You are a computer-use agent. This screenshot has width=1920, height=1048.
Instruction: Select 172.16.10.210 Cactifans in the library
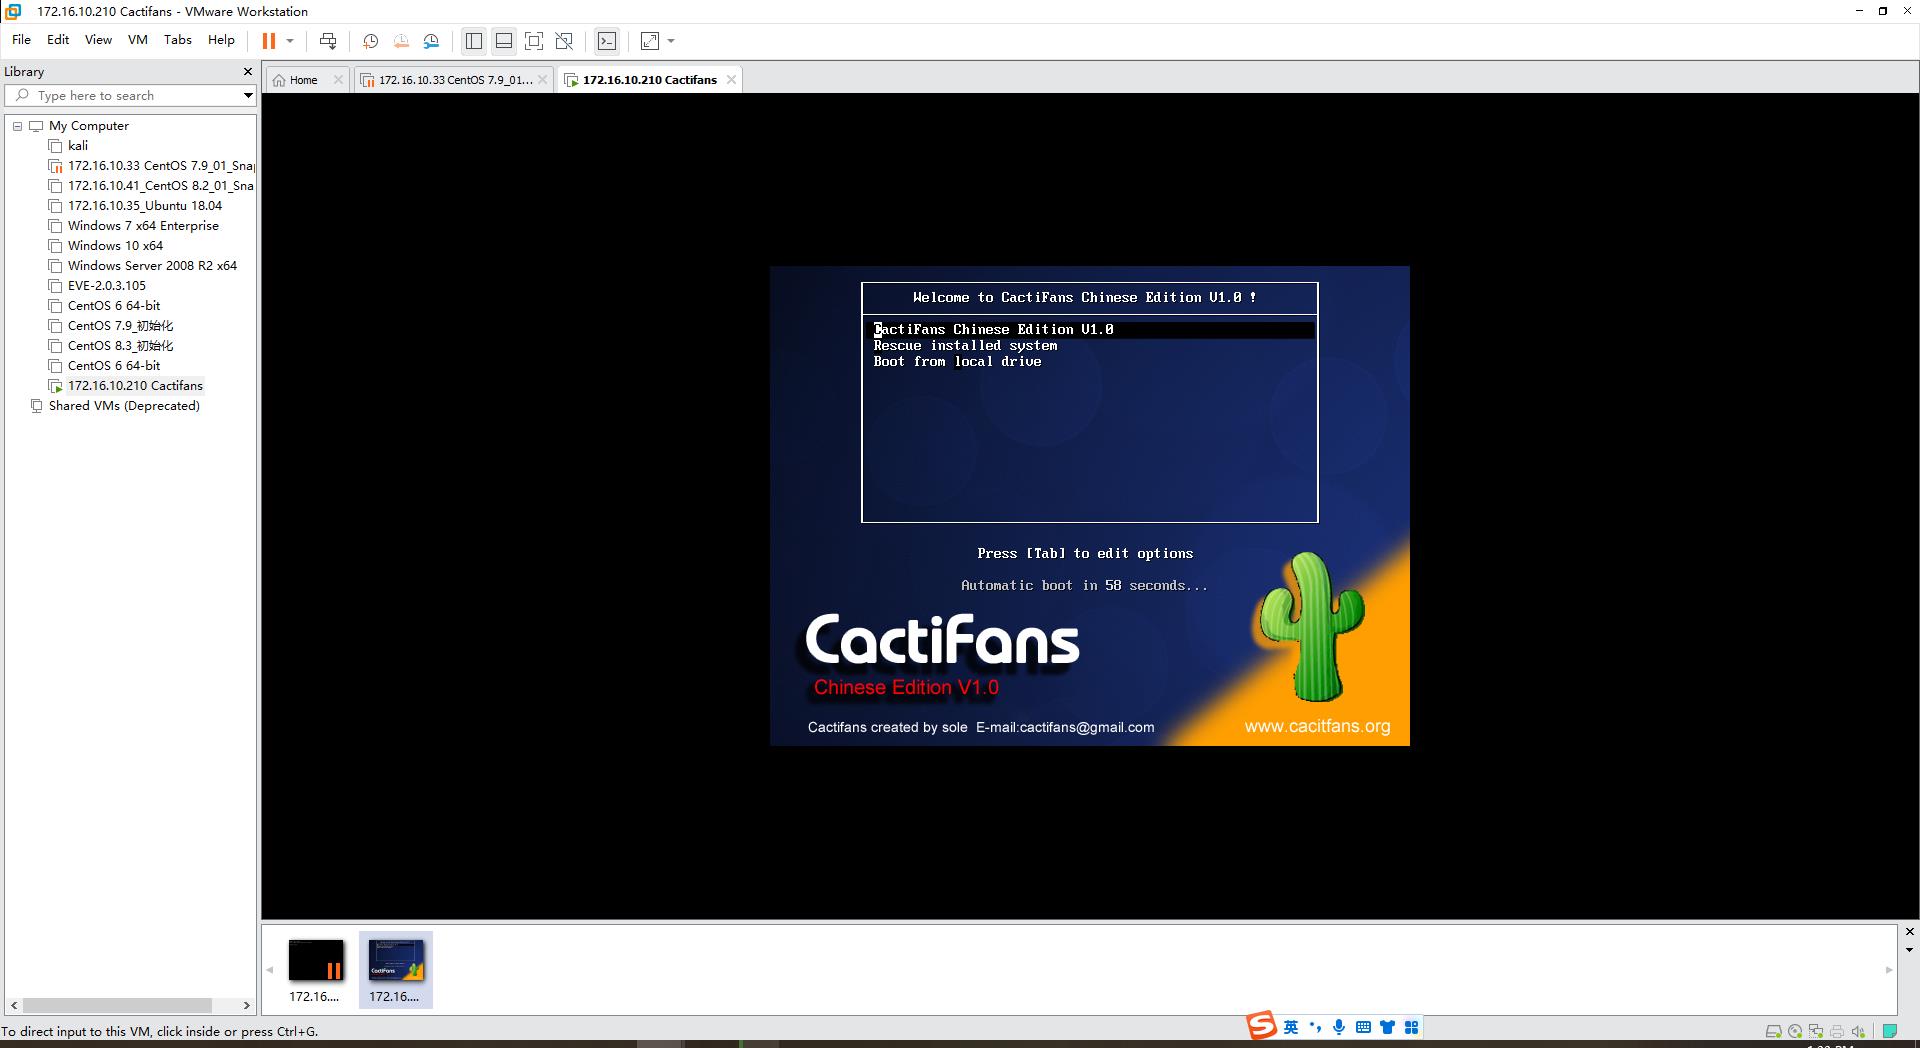pyautogui.click(x=135, y=386)
